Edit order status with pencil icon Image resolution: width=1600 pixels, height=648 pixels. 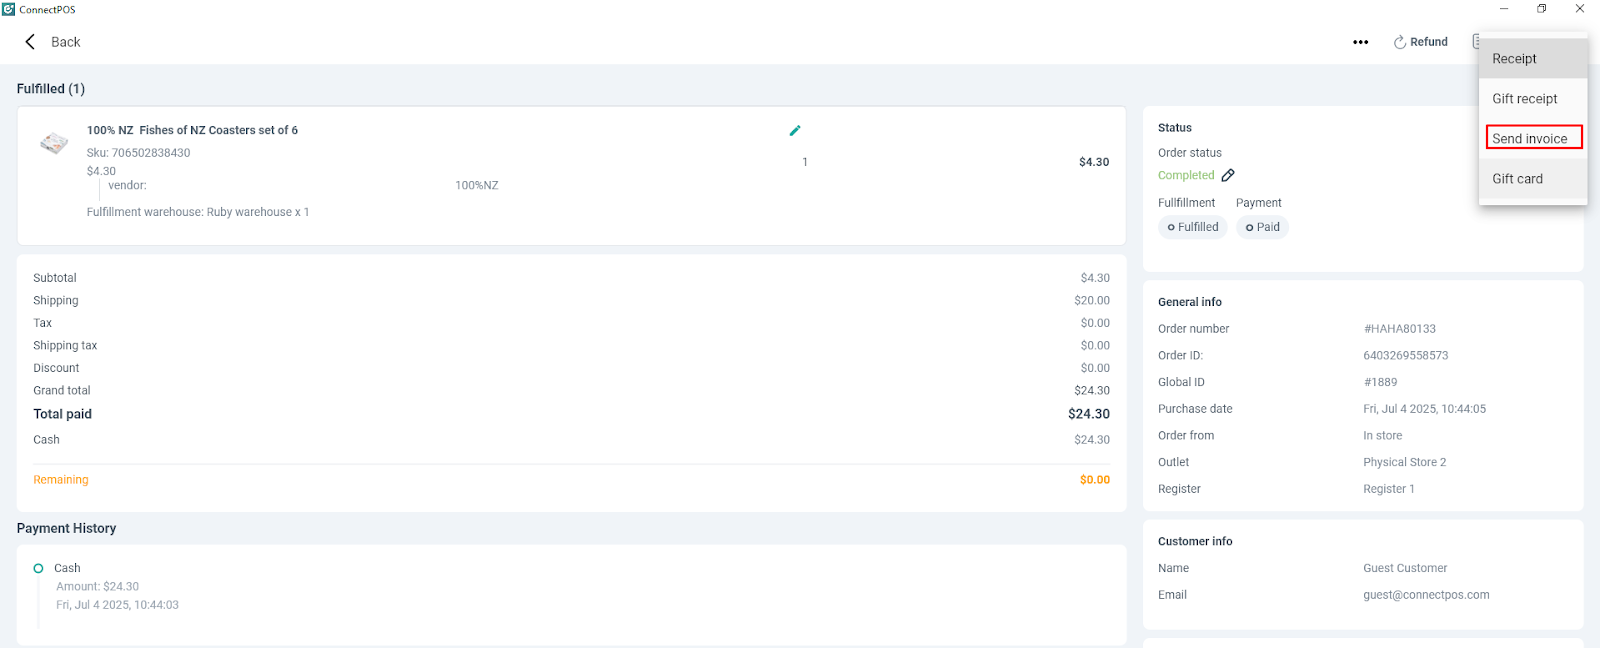tap(1228, 175)
